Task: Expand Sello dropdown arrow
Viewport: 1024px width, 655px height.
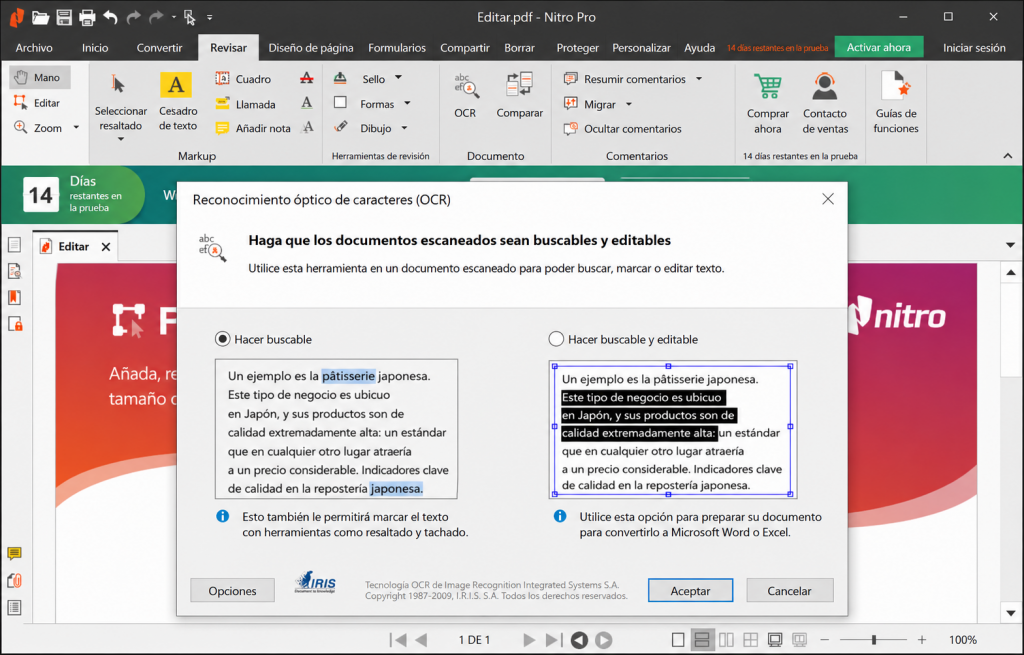Action: (x=398, y=78)
